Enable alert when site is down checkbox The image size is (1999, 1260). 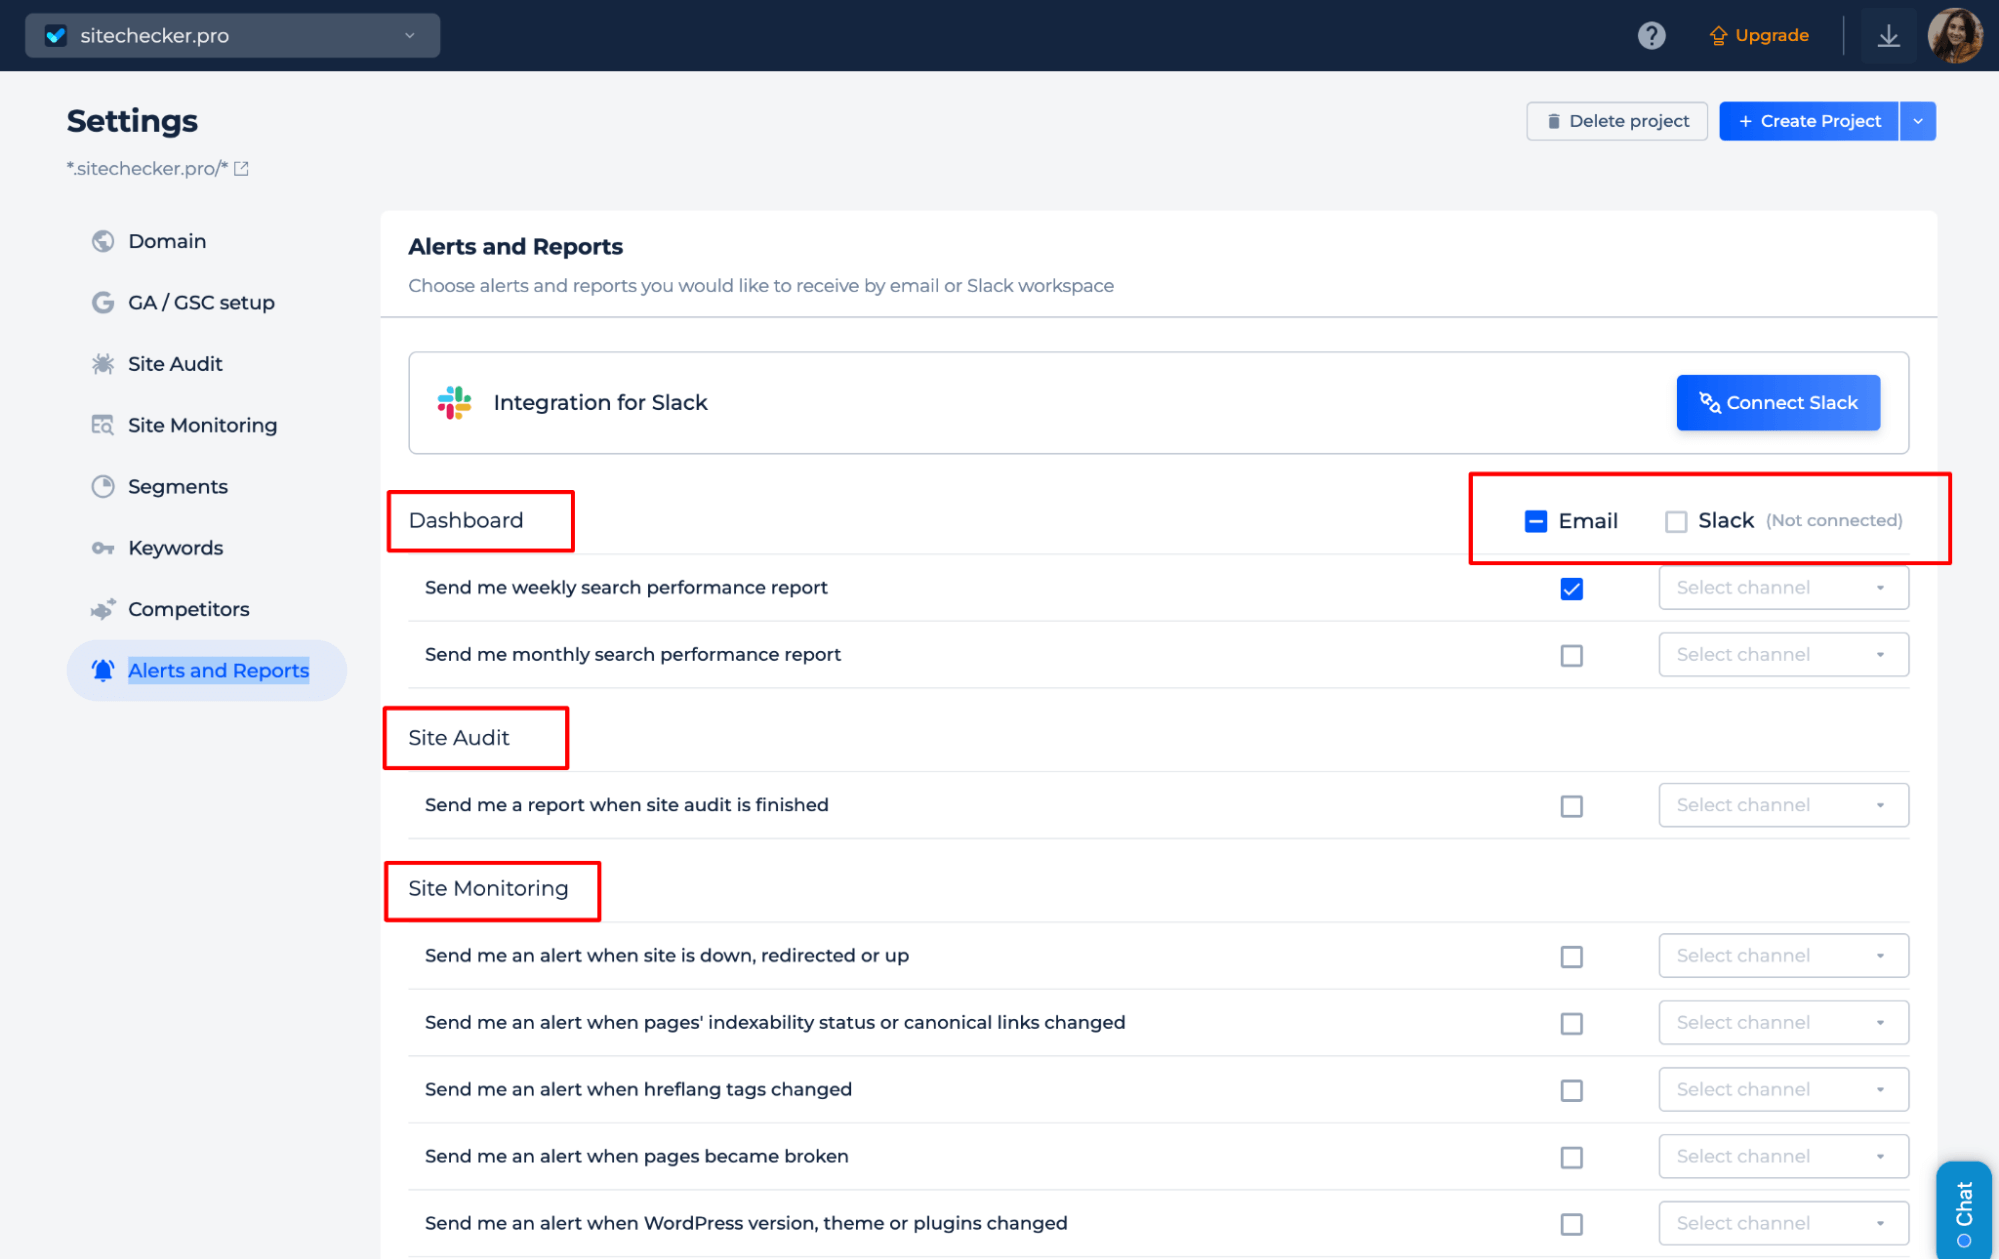pyautogui.click(x=1571, y=957)
